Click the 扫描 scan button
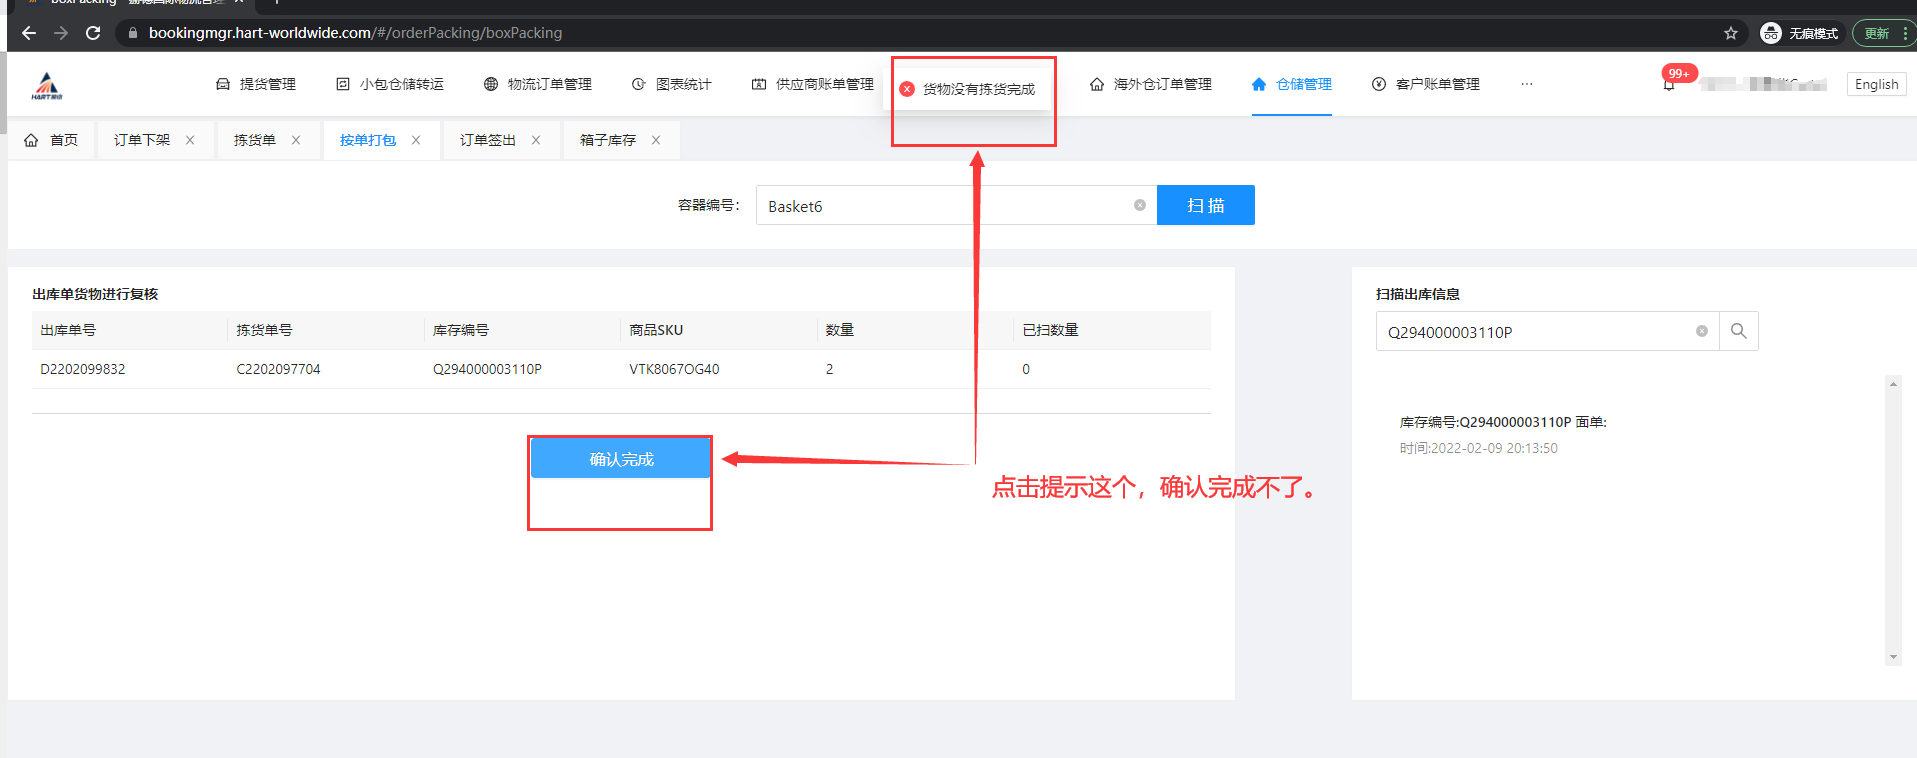The image size is (1917, 758). tap(1205, 205)
